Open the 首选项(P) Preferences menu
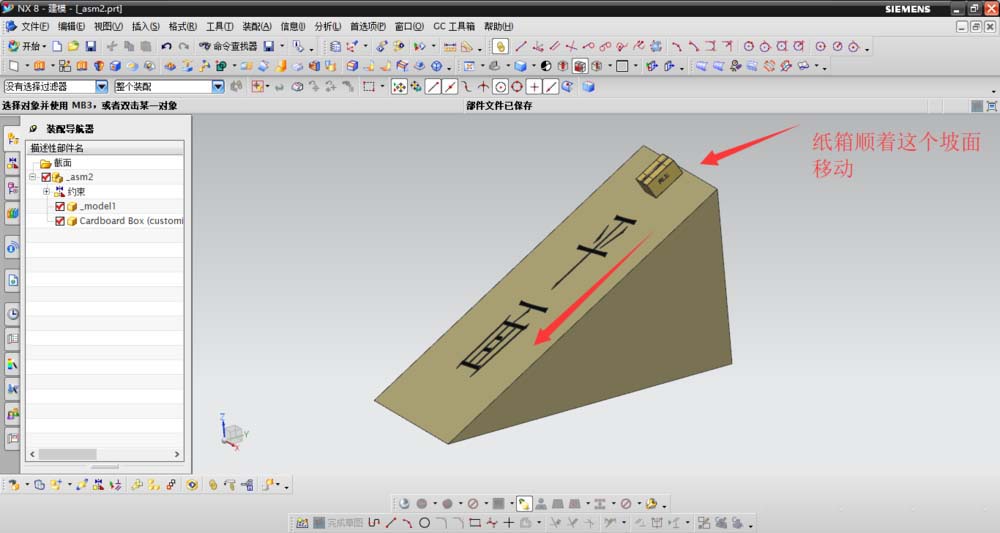Screen dimensions: 1000x533 pyautogui.click(x=368, y=27)
